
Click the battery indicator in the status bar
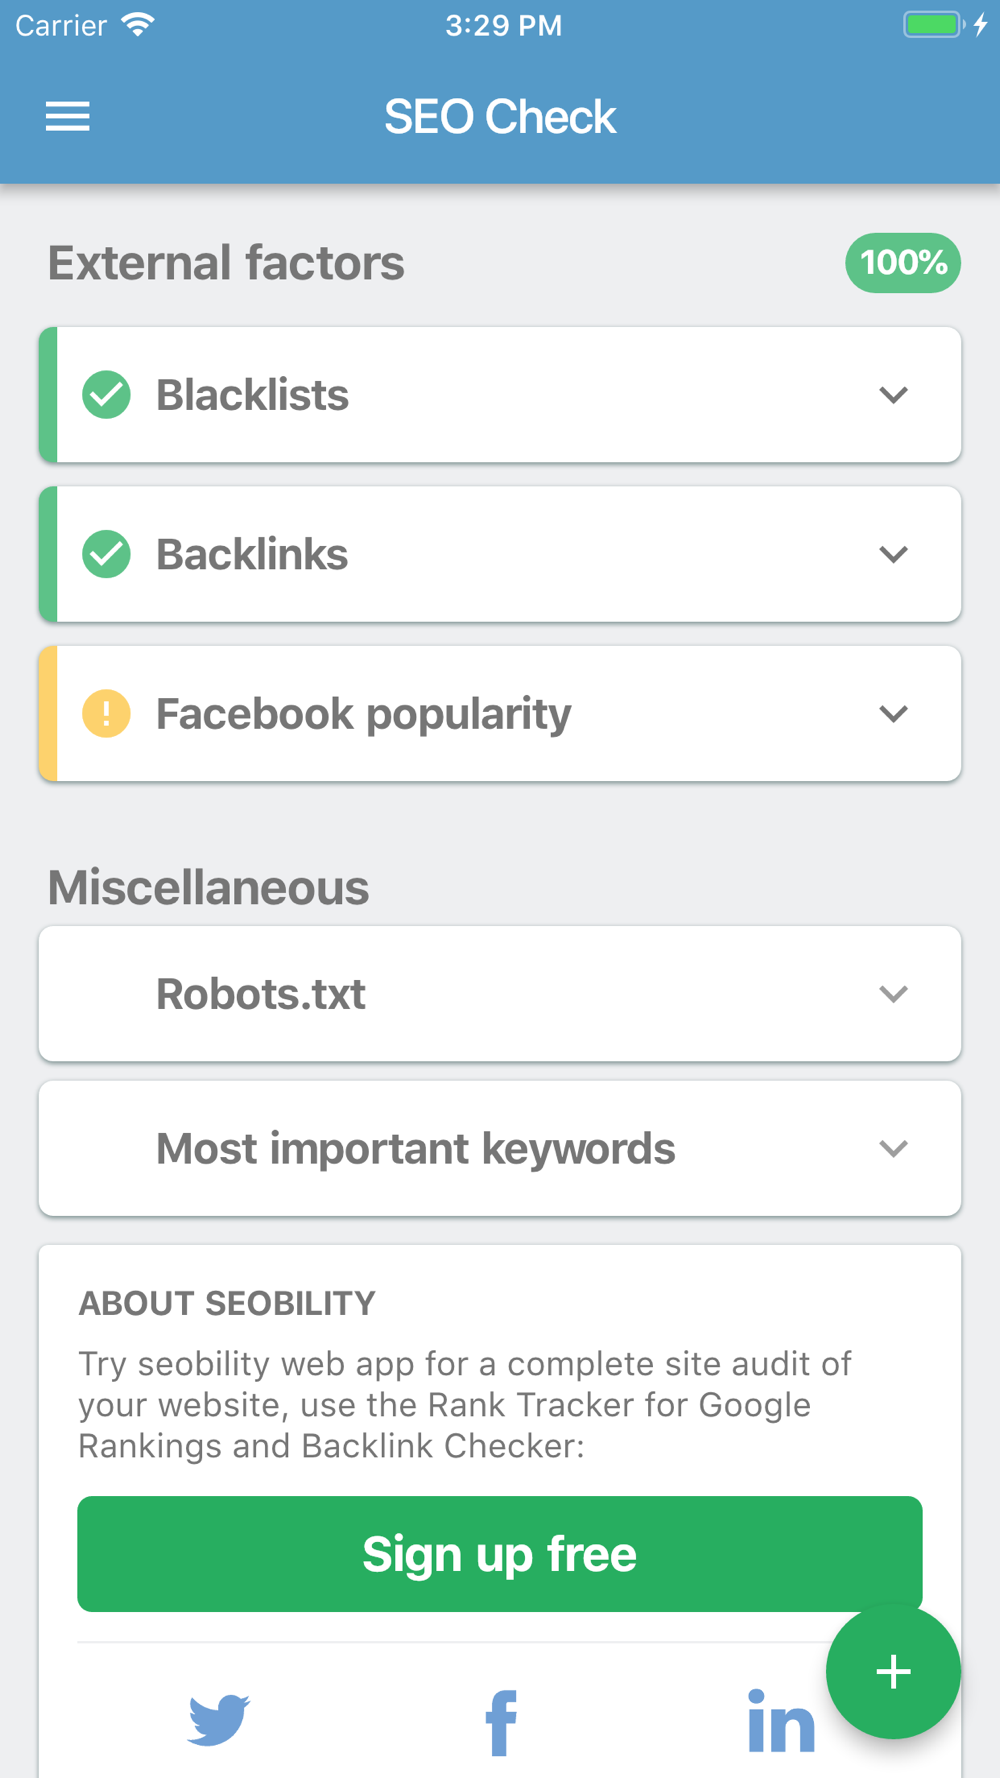tap(932, 24)
